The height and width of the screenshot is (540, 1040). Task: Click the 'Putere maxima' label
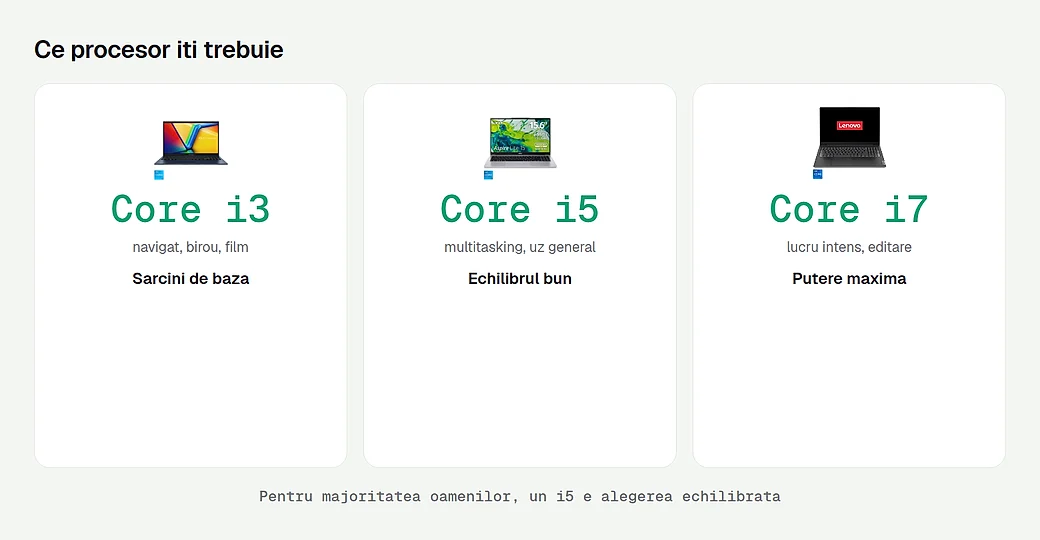(x=849, y=279)
